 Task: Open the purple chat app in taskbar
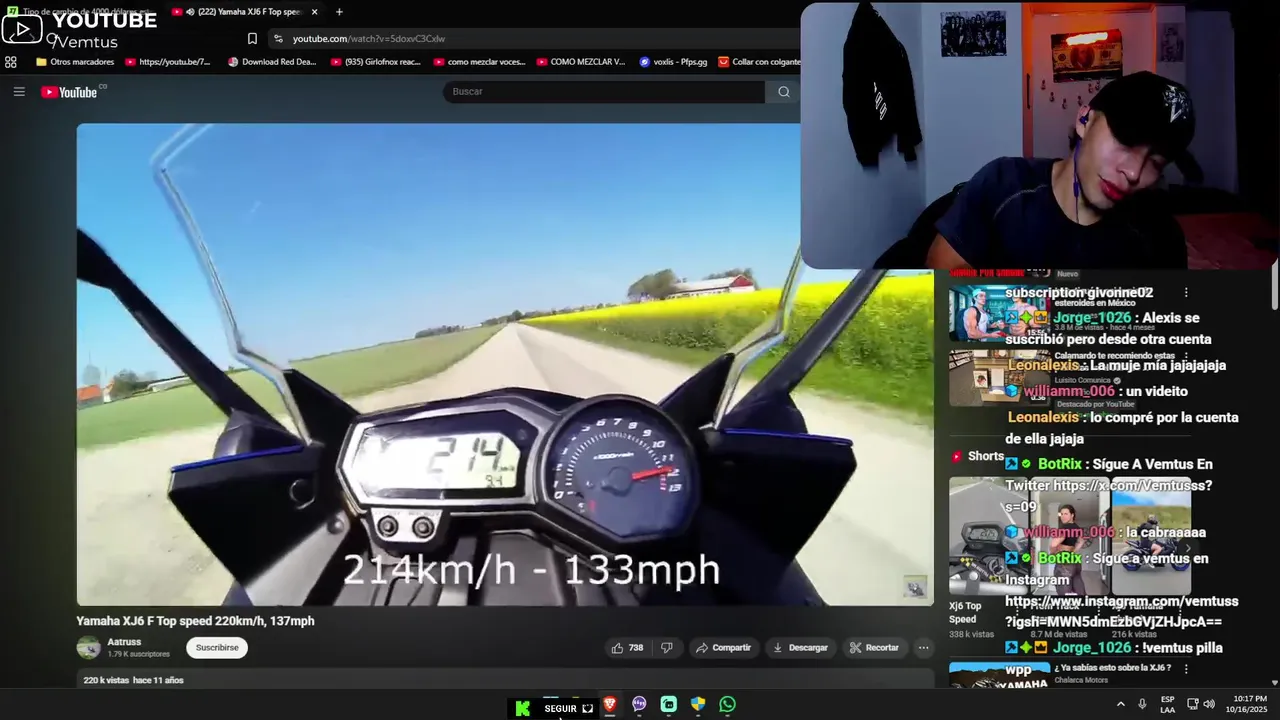coord(639,704)
